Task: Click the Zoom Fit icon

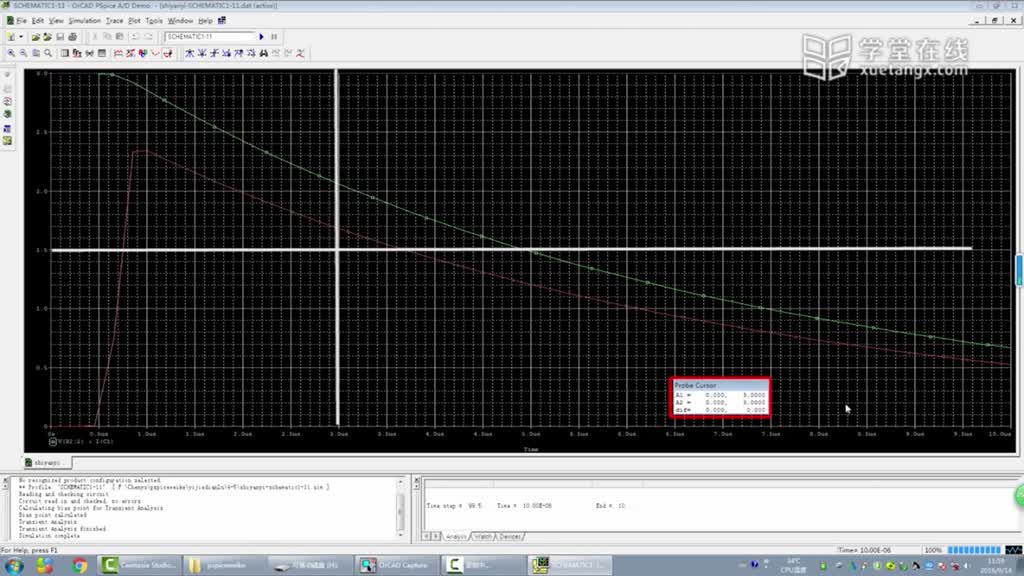Action: (48, 54)
